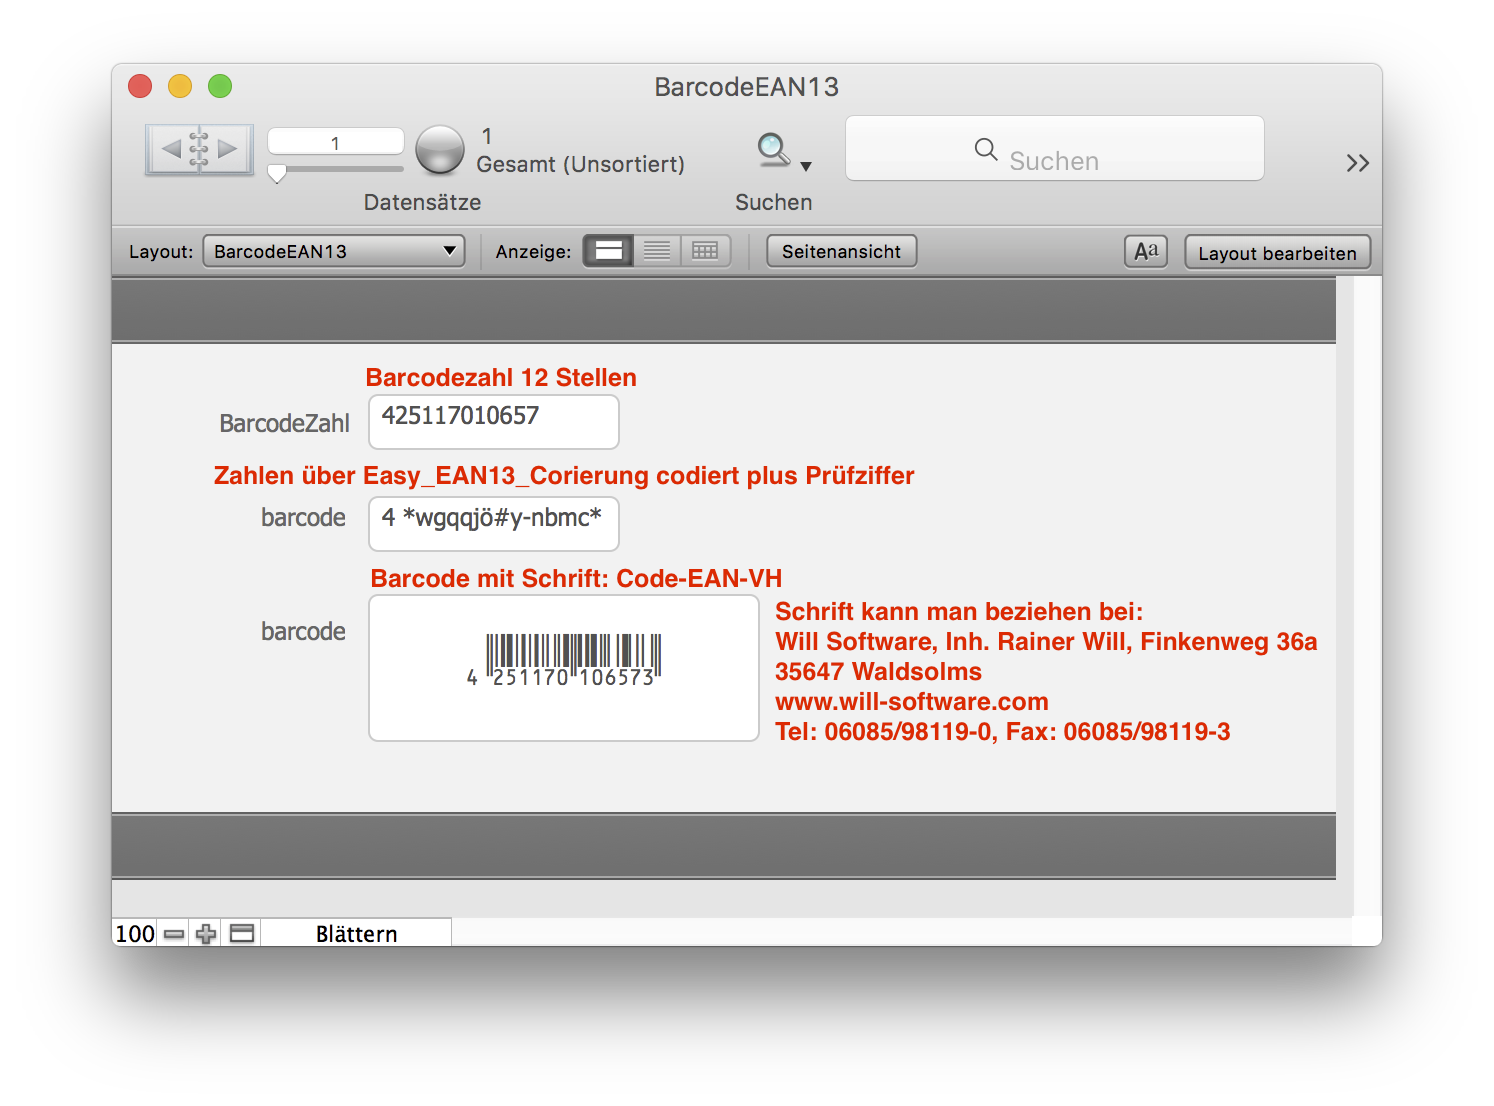The height and width of the screenshot is (1106, 1494).
Task: Go to the next record arrow
Action: (x=227, y=149)
